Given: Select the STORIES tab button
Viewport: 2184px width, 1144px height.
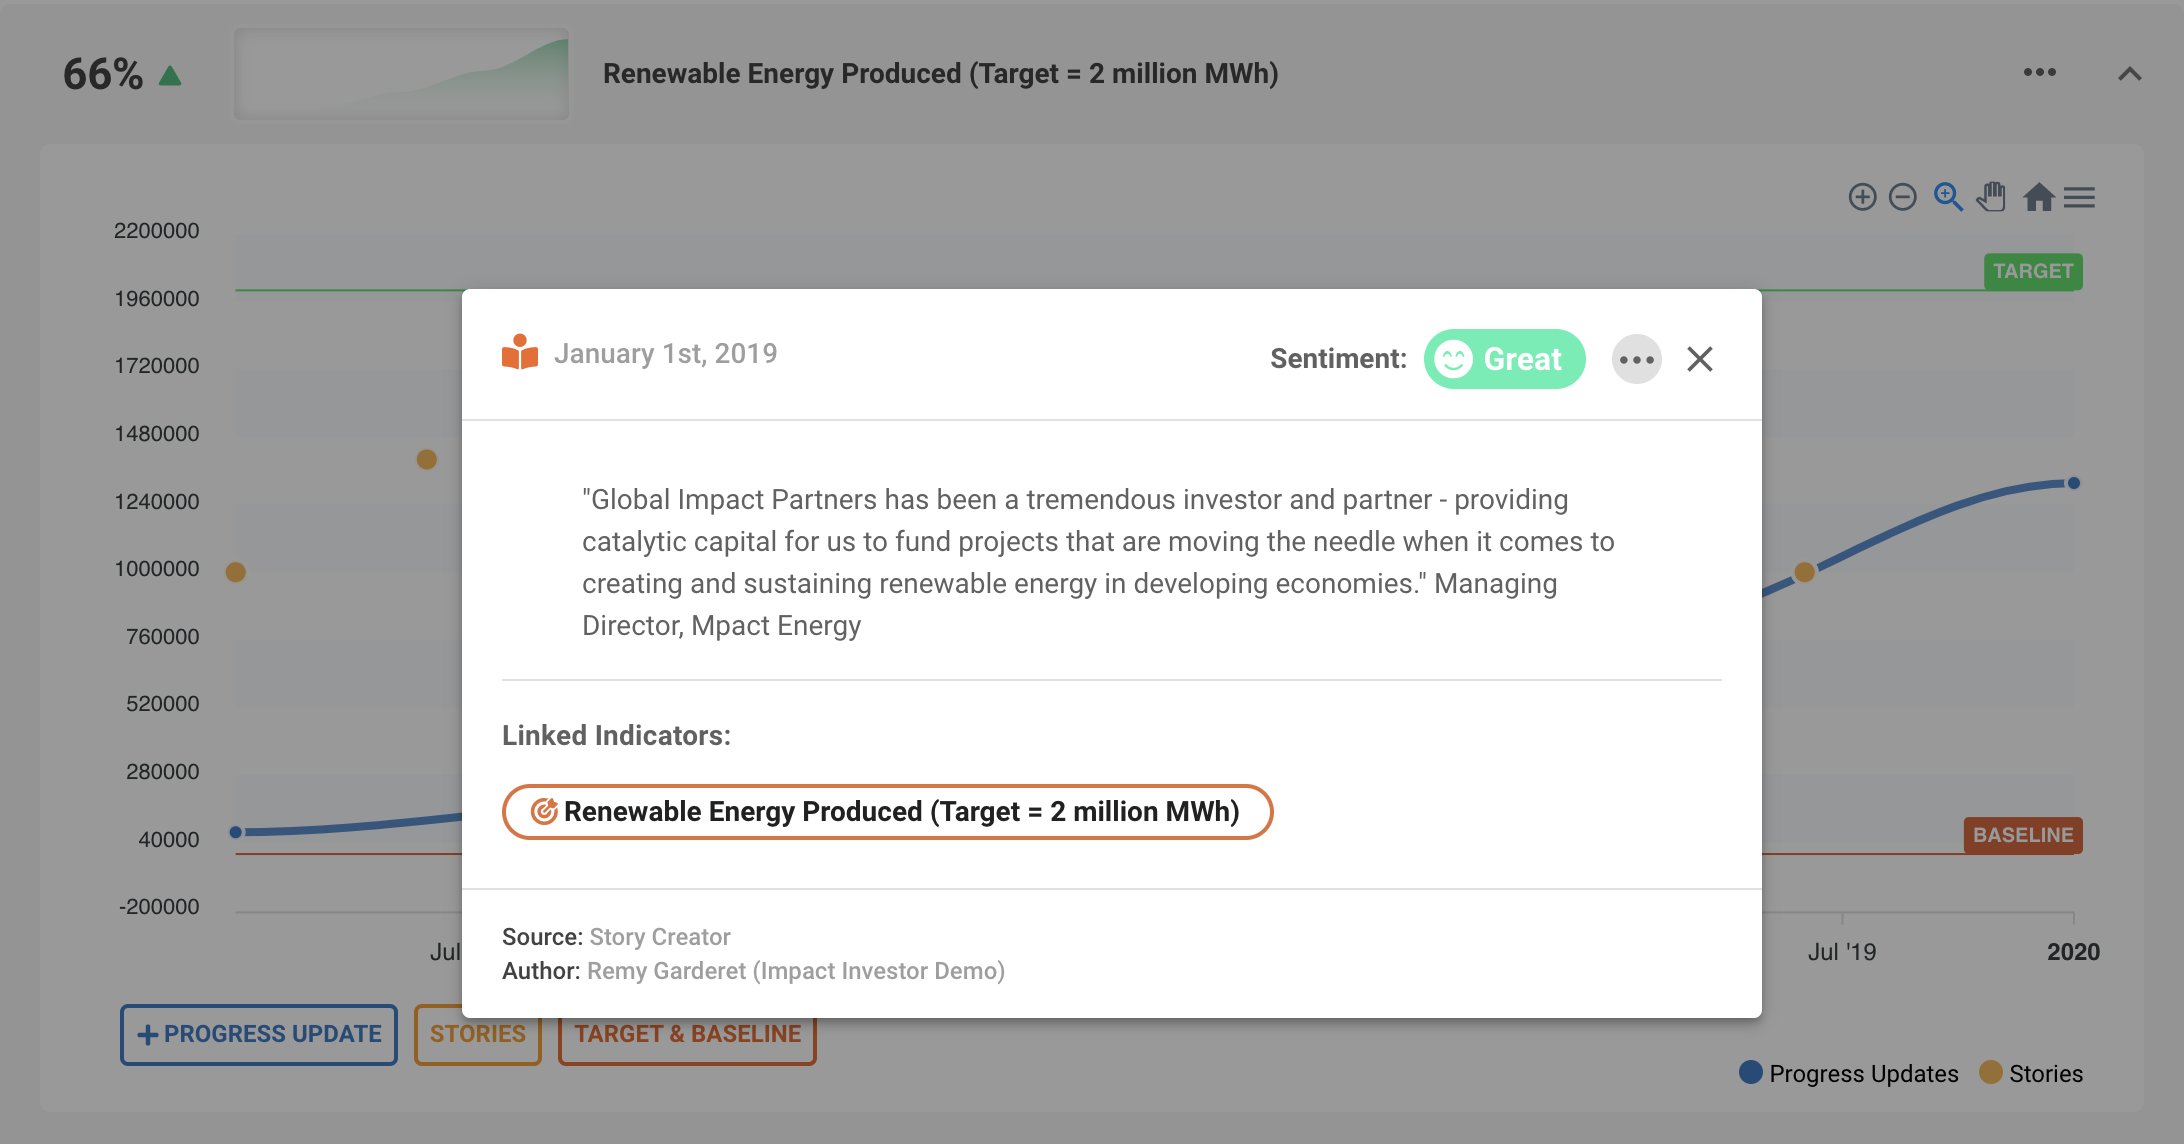Looking at the screenshot, I should click(x=478, y=1034).
